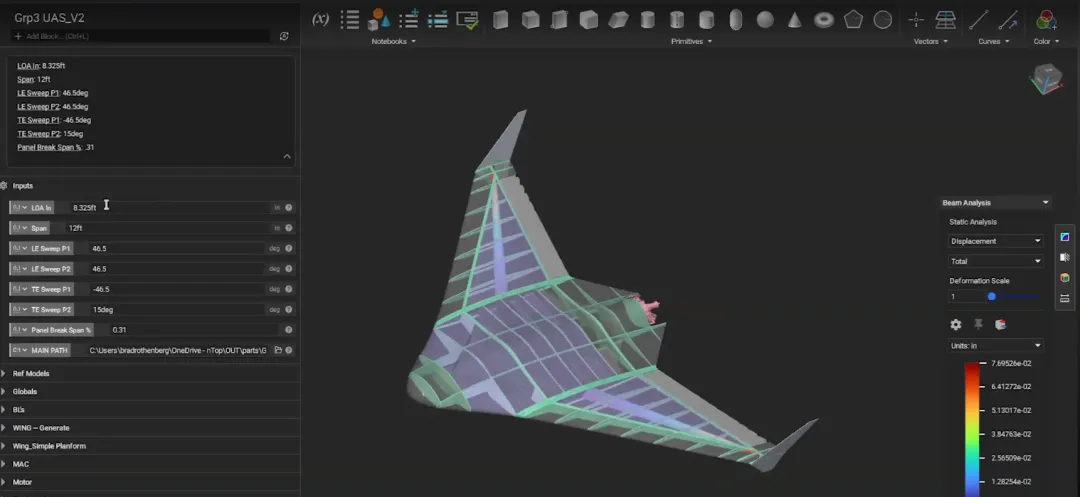Expand the WING – Generate group

coord(5,428)
